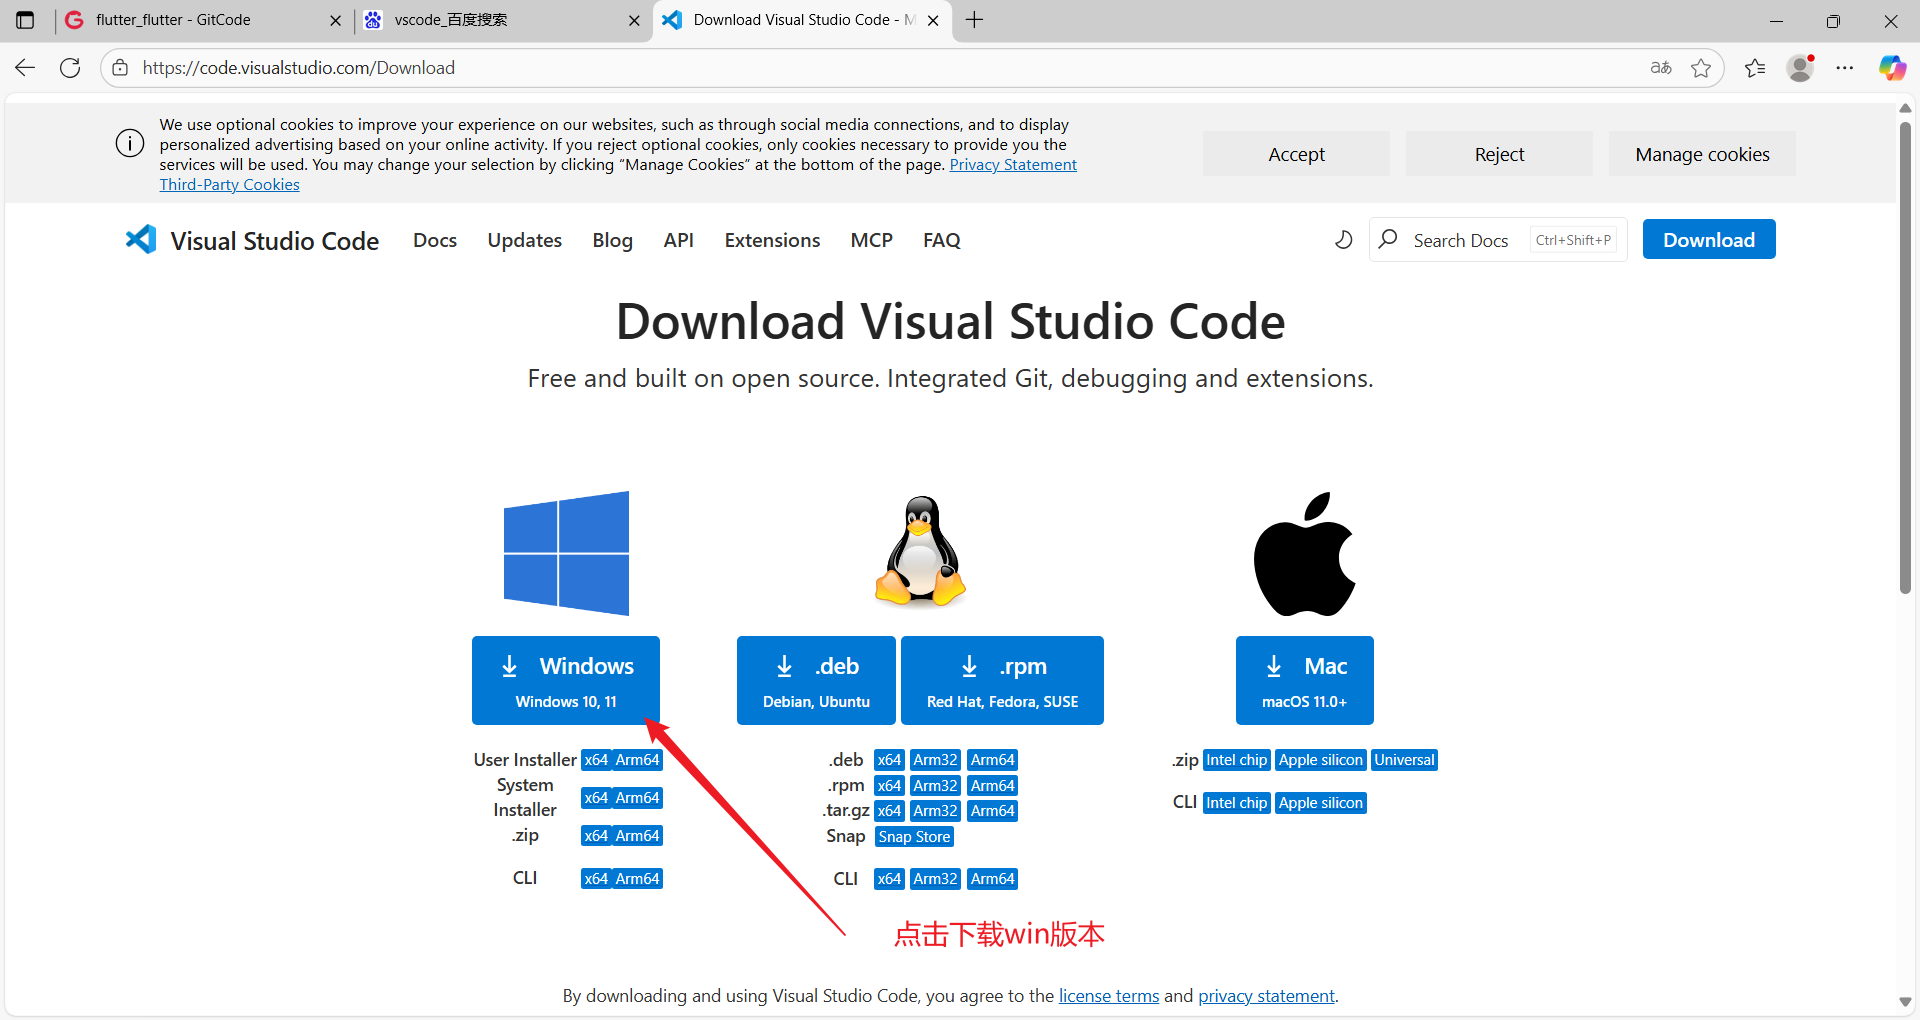Add page to favorites with star icon
The width and height of the screenshot is (1920, 1020).
pos(1701,68)
